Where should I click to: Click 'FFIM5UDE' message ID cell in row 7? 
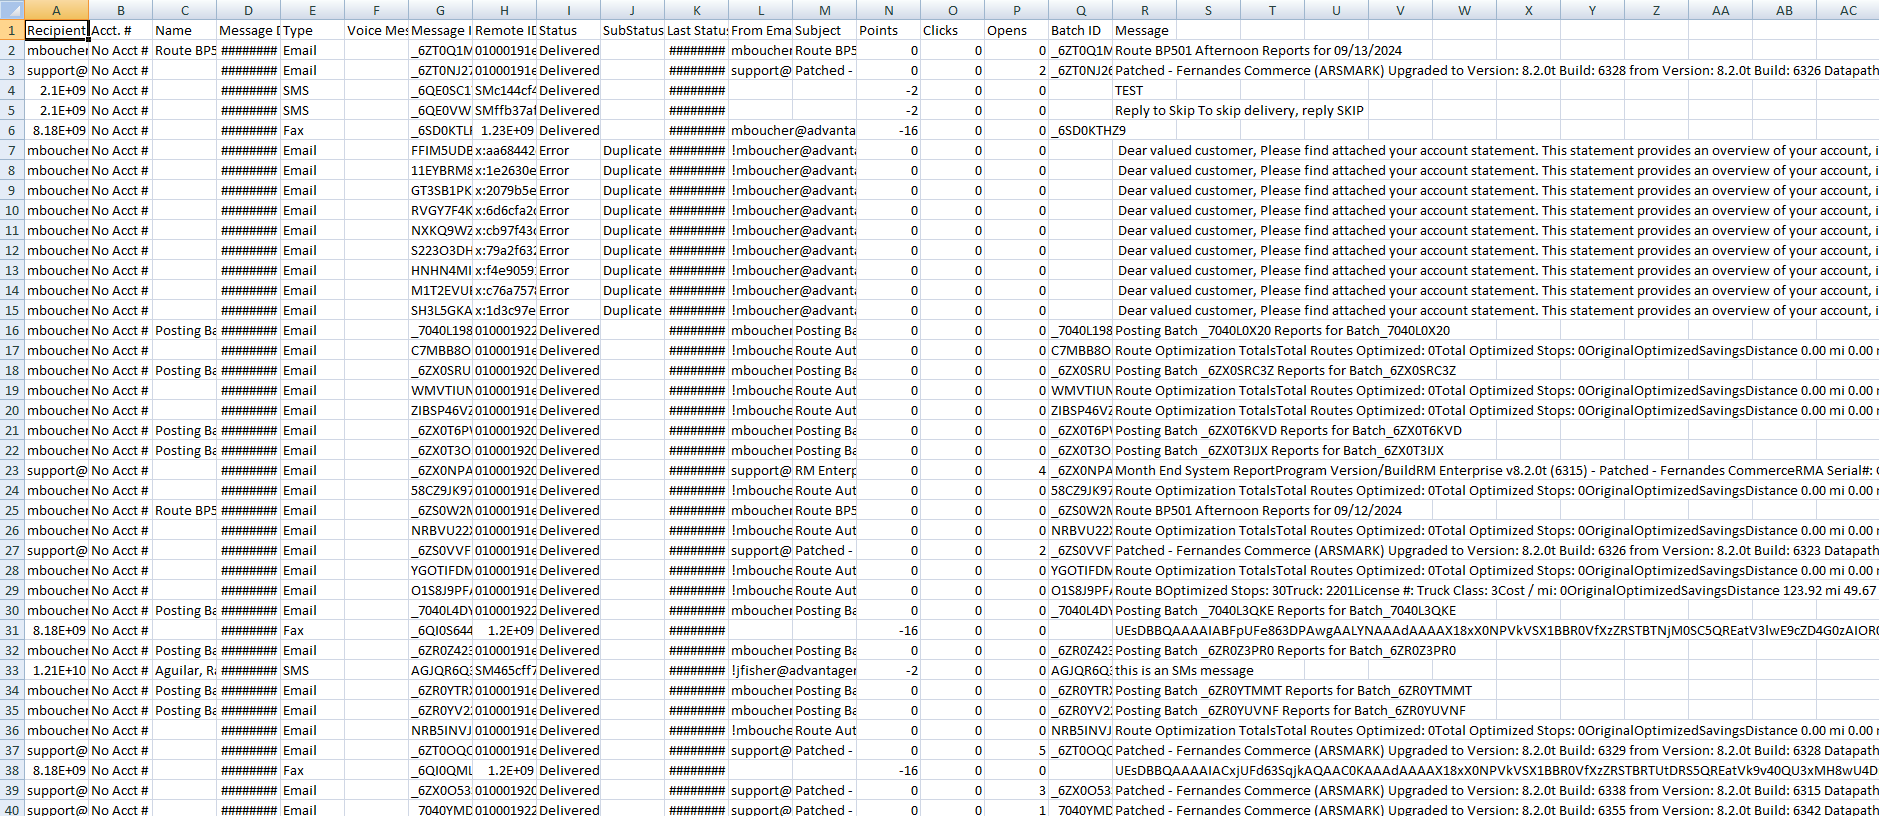440,150
